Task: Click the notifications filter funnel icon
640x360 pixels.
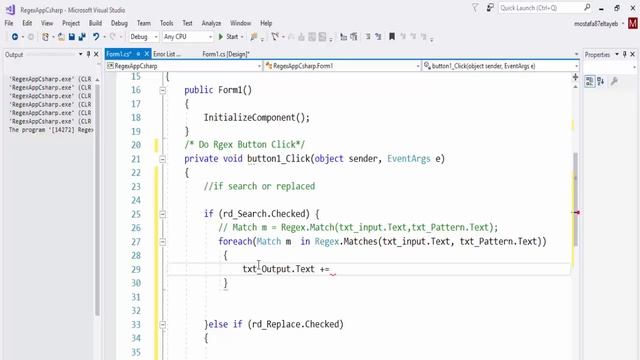Action: click(475, 8)
